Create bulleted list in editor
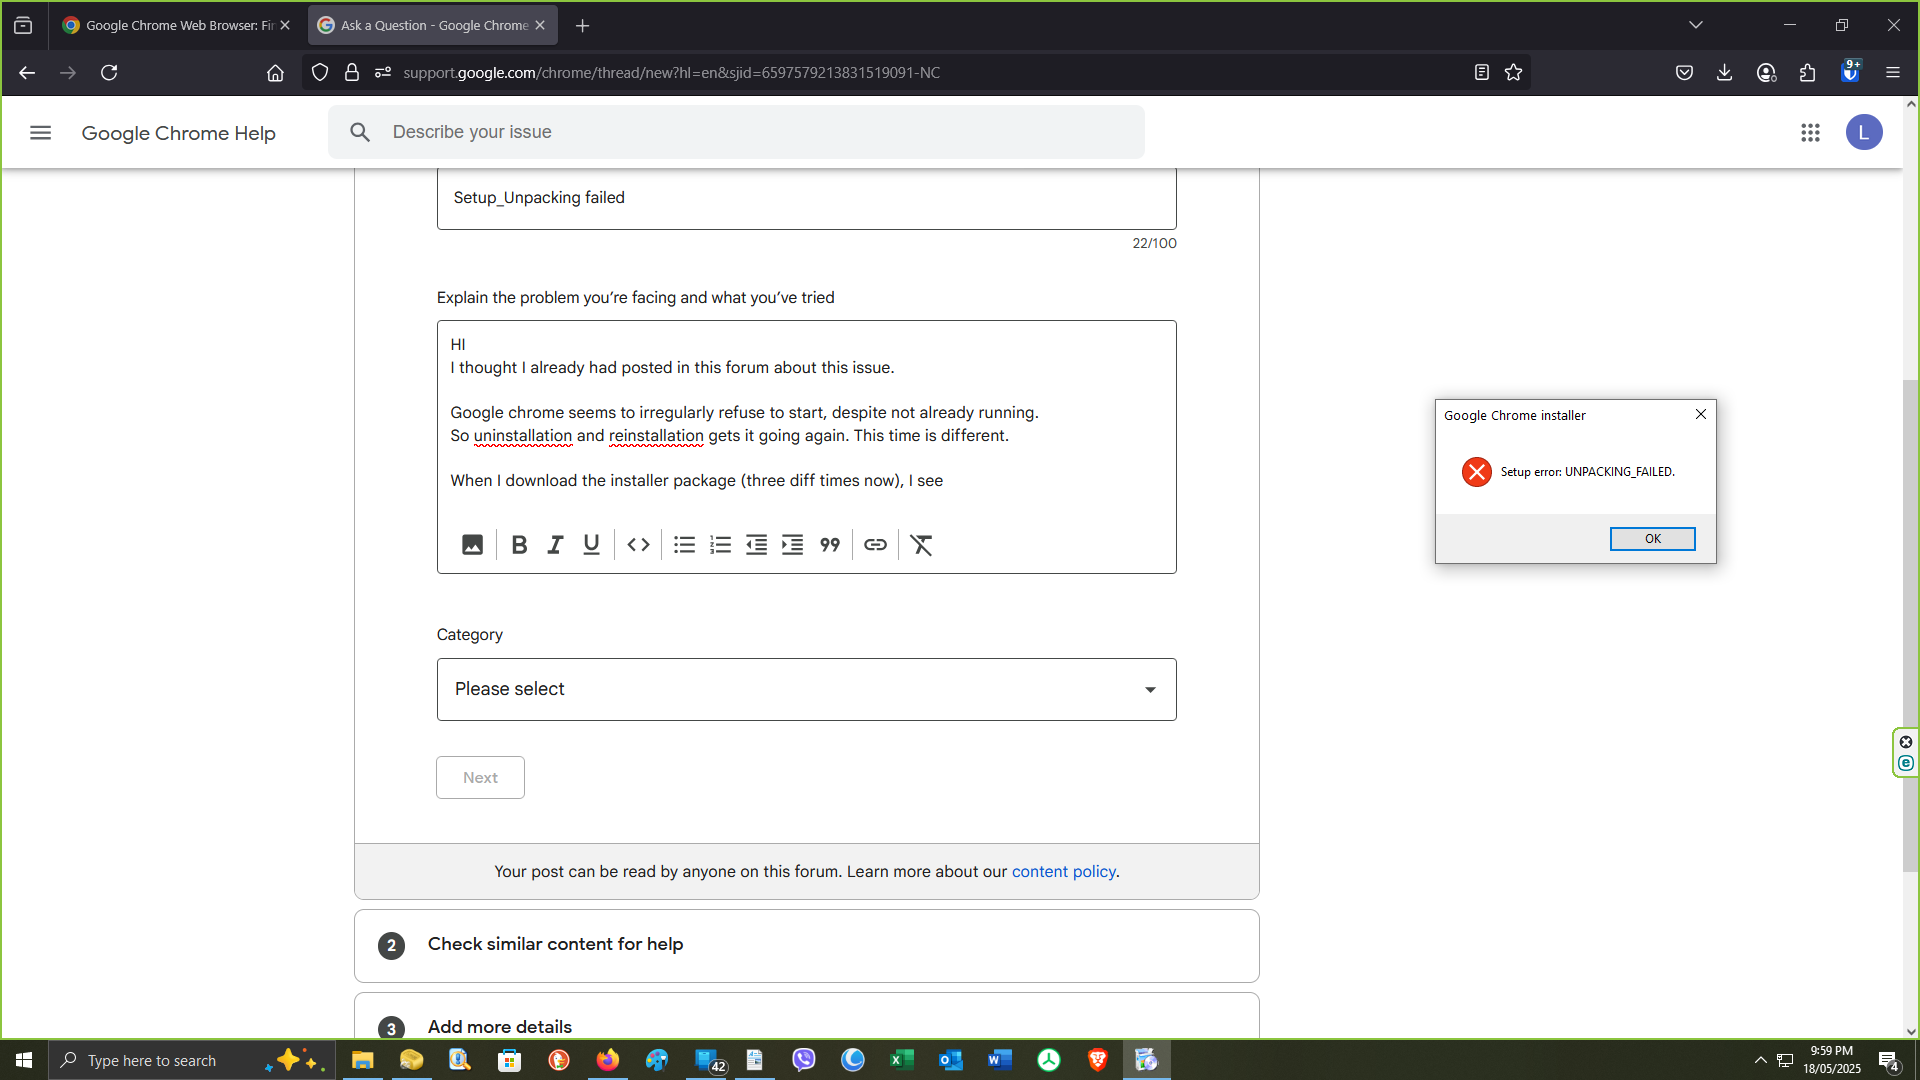This screenshot has height=1080, width=1920. 684,545
